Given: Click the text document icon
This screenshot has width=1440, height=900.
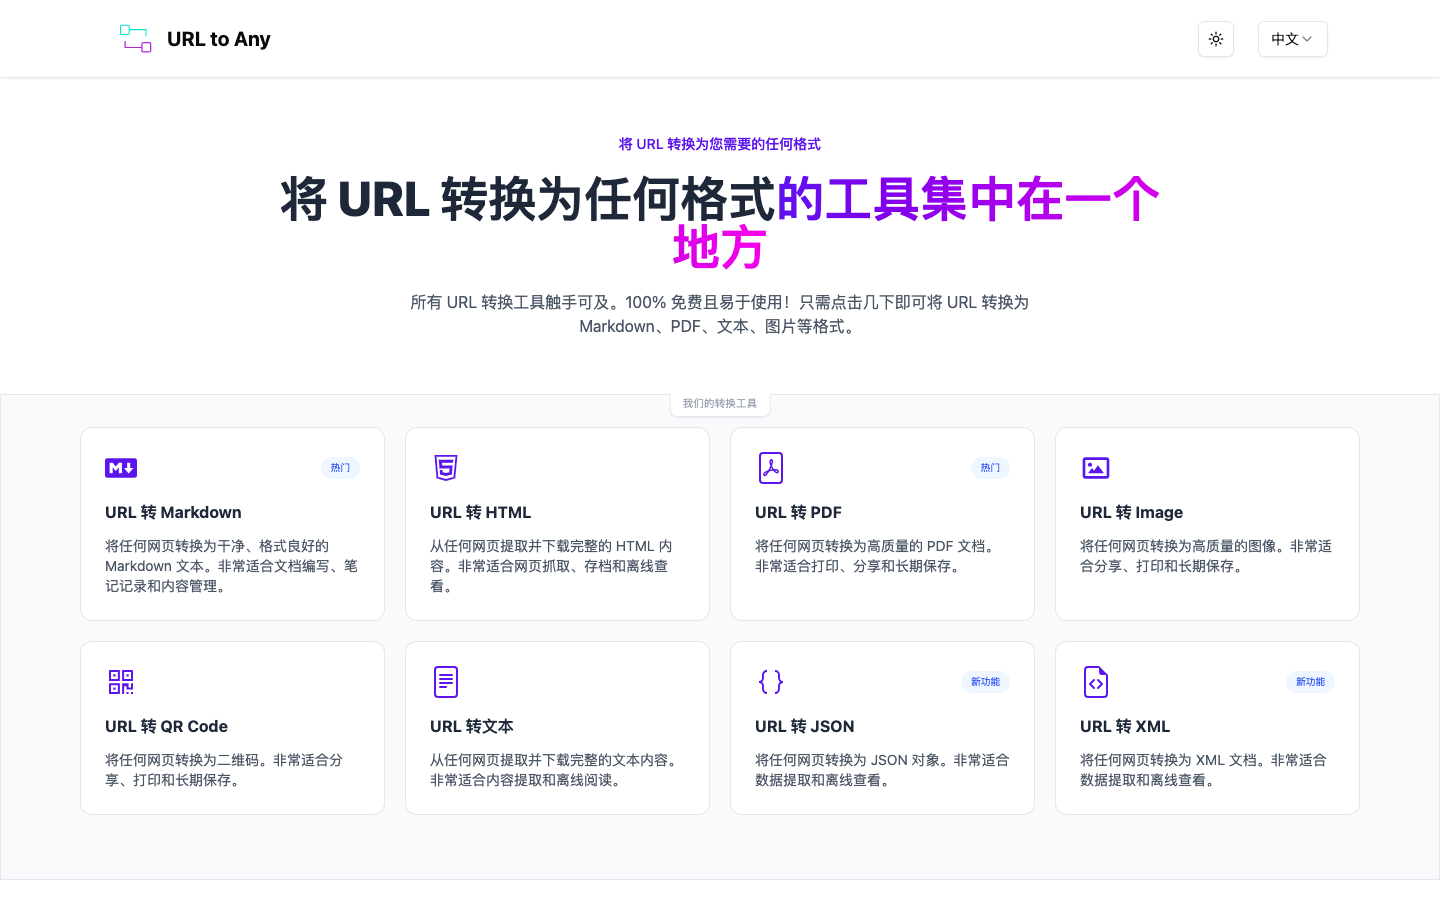Looking at the screenshot, I should (x=446, y=682).
